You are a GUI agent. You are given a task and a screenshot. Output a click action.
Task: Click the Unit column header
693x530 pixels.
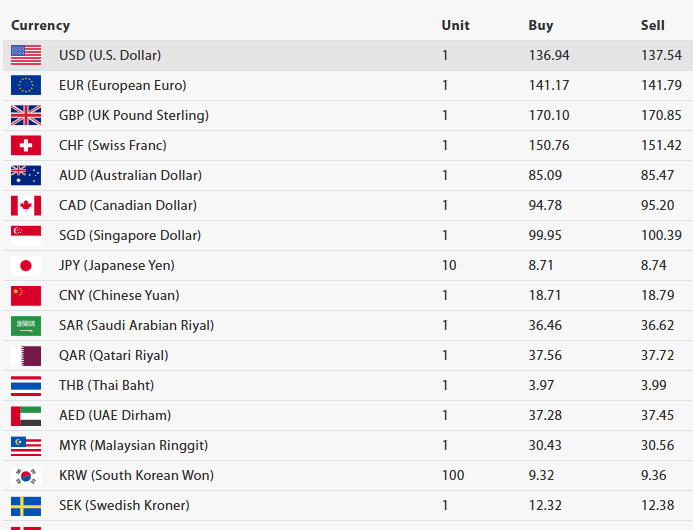point(455,25)
